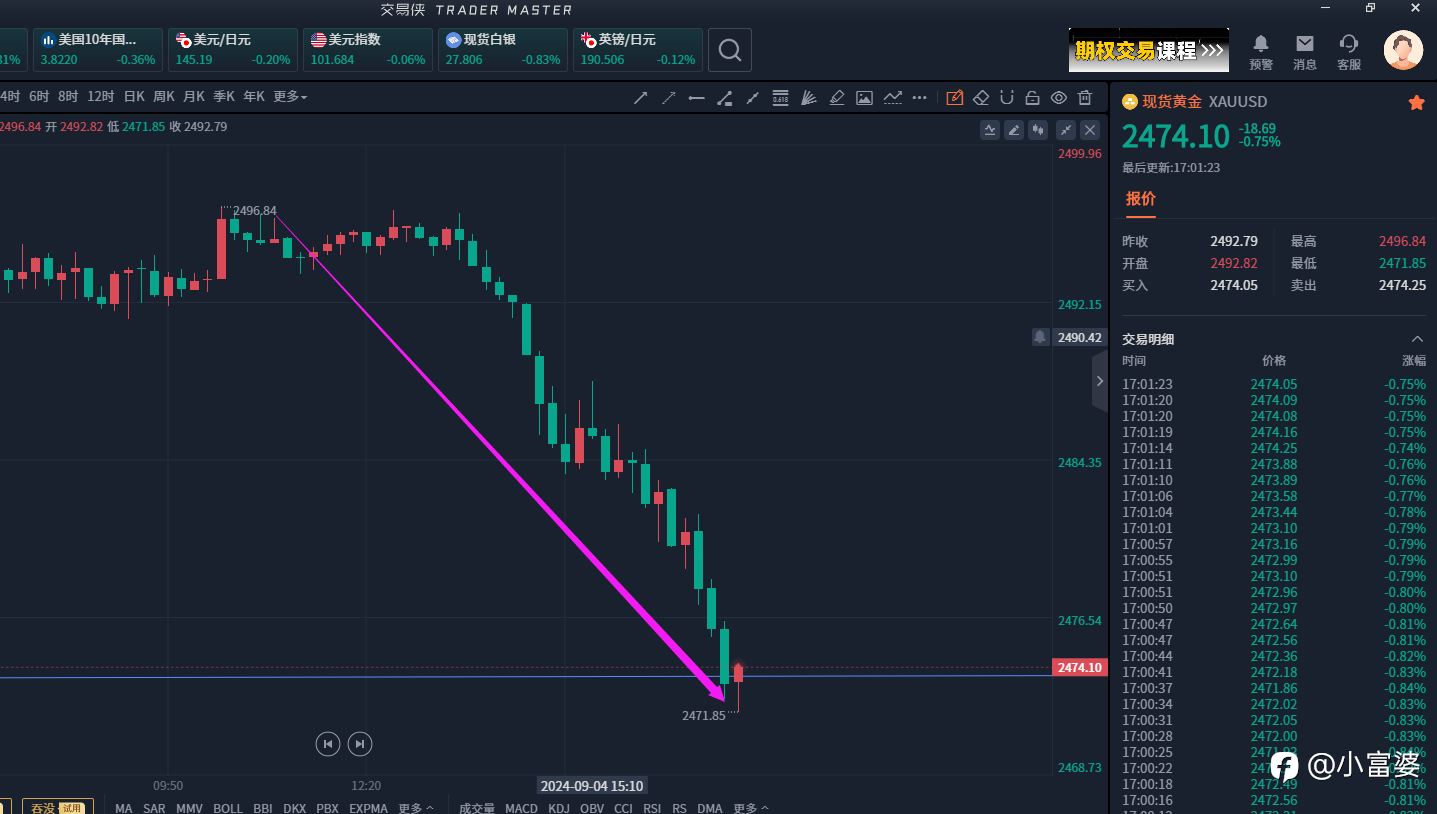The height and width of the screenshot is (814, 1437).
Task: Enable the EXPMA indicator
Action: pyautogui.click(x=368, y=808)
